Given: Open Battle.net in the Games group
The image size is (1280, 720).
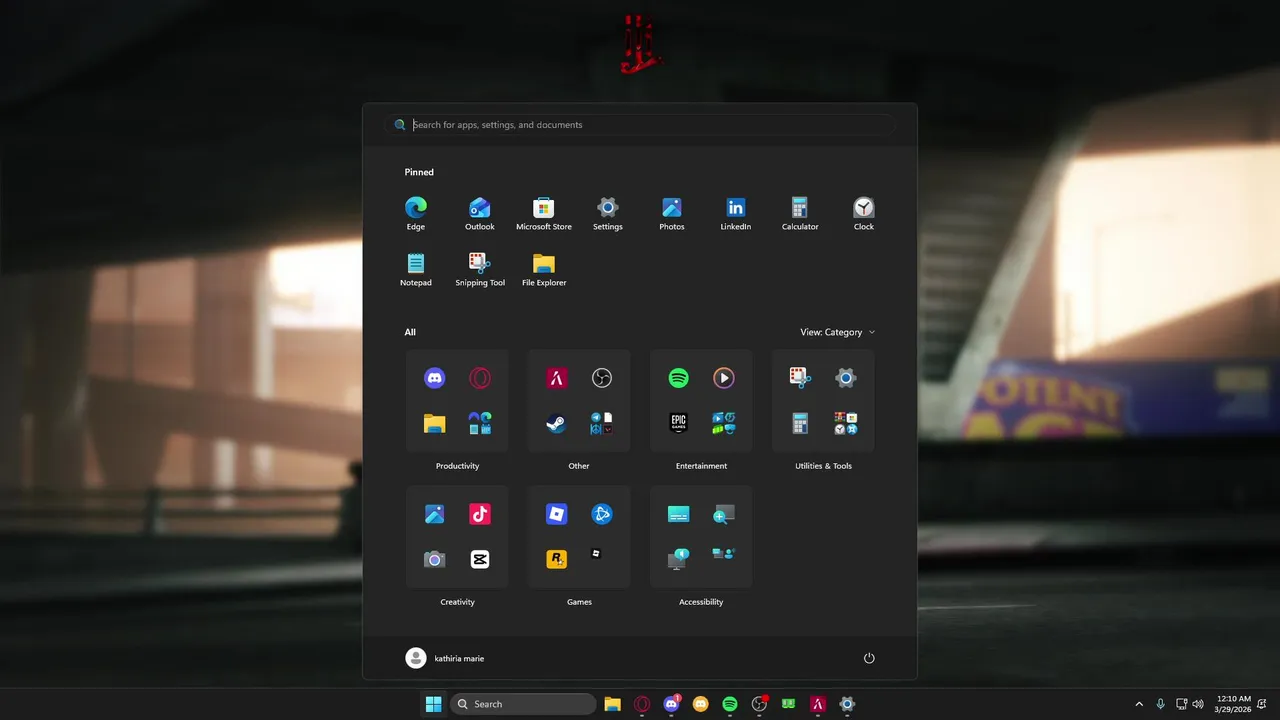Looking at the screenshot, I should point(602,514).
